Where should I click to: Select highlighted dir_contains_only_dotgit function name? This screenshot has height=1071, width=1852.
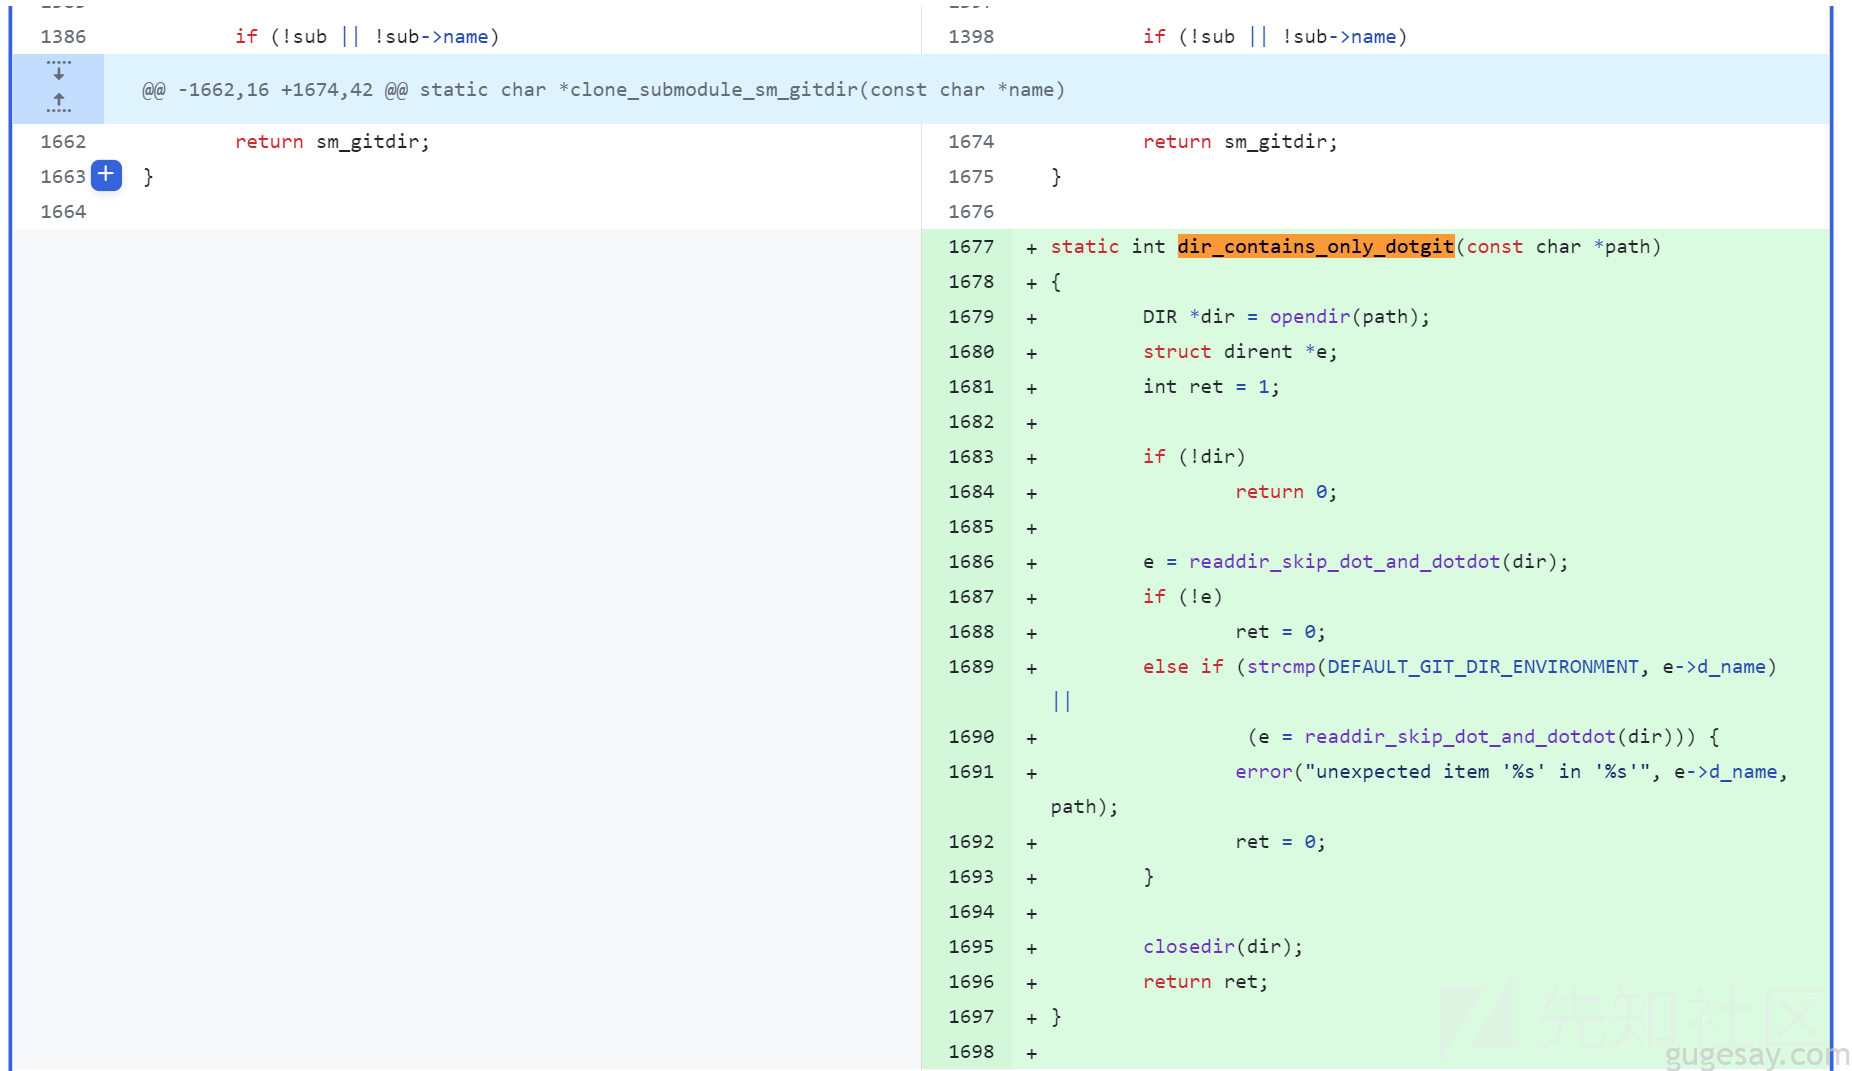(x=1315, y=246)
